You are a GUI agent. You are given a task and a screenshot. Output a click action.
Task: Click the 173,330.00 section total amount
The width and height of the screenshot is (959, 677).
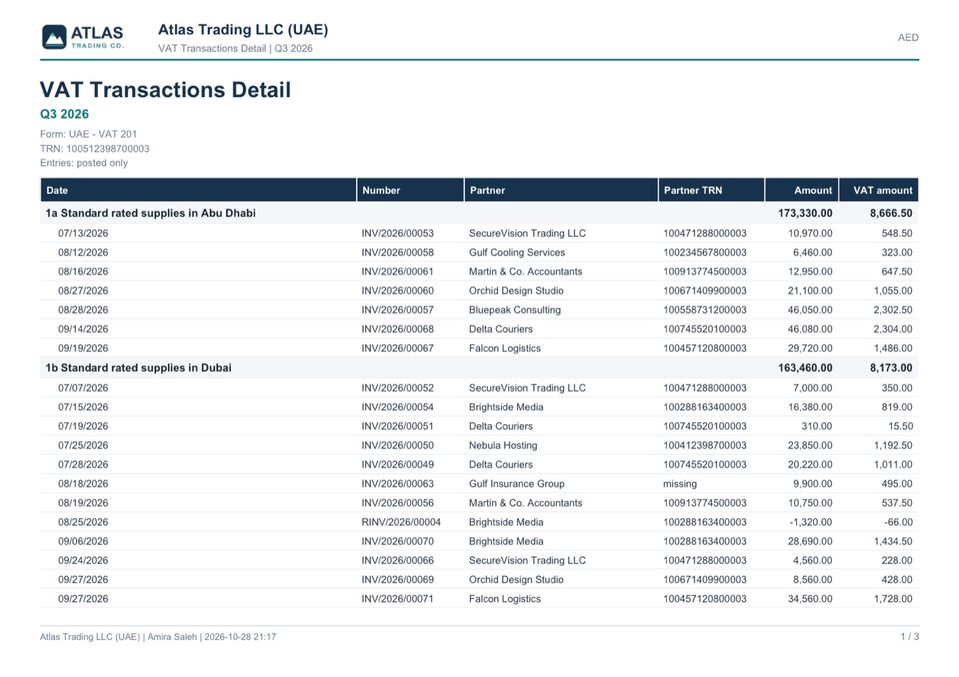tap(805, 213)
